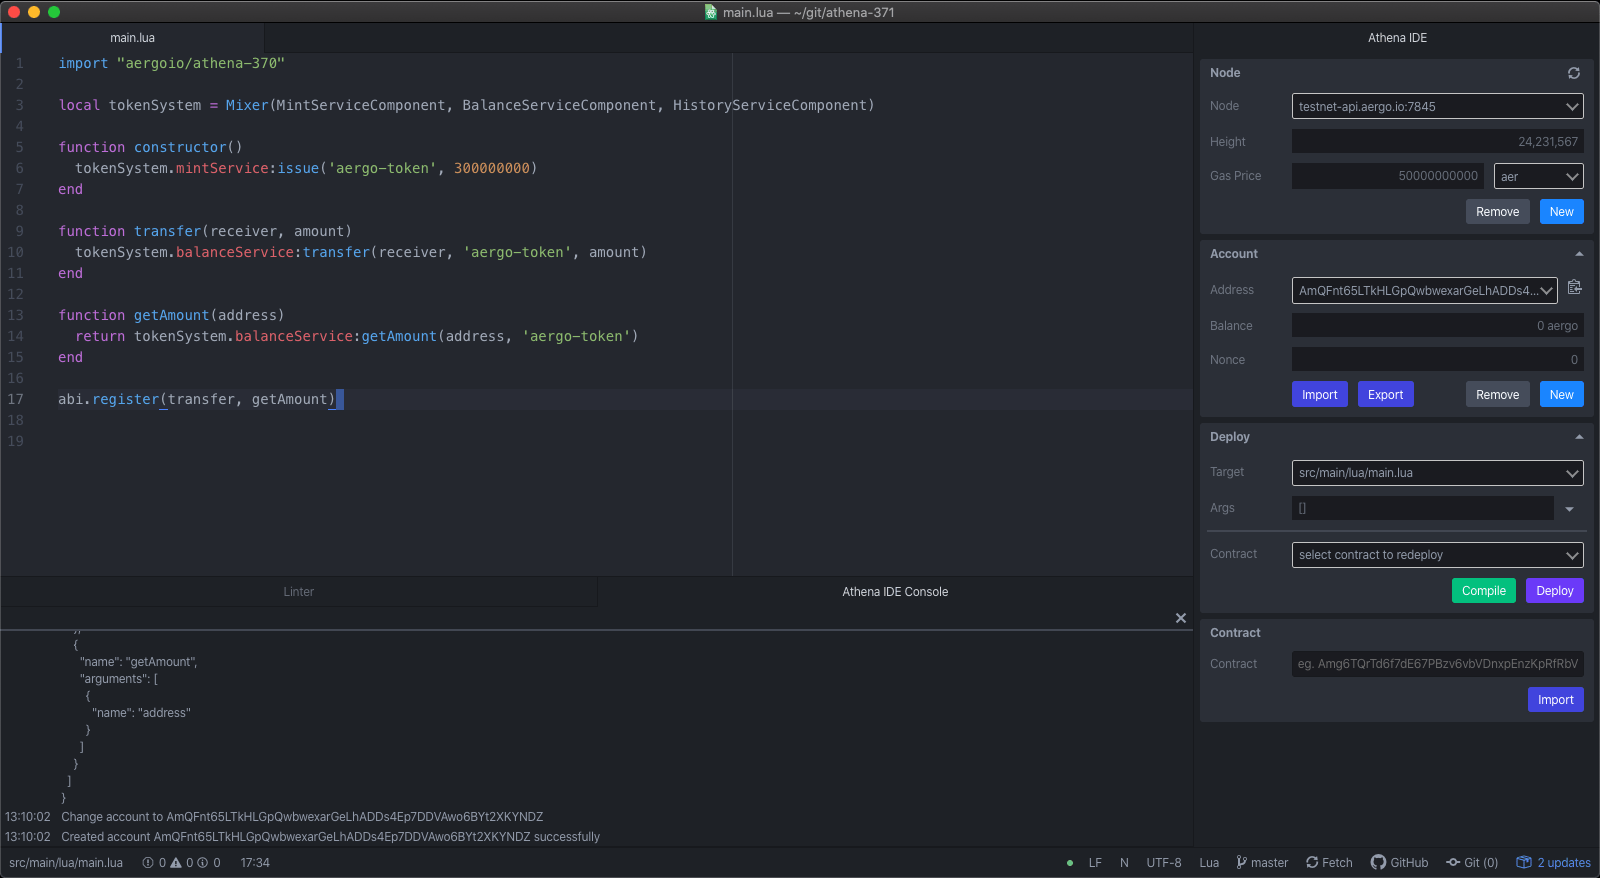This screenshot has height=878, width=1600.
Task: Click the Export account button
Action: [1385, 395]
